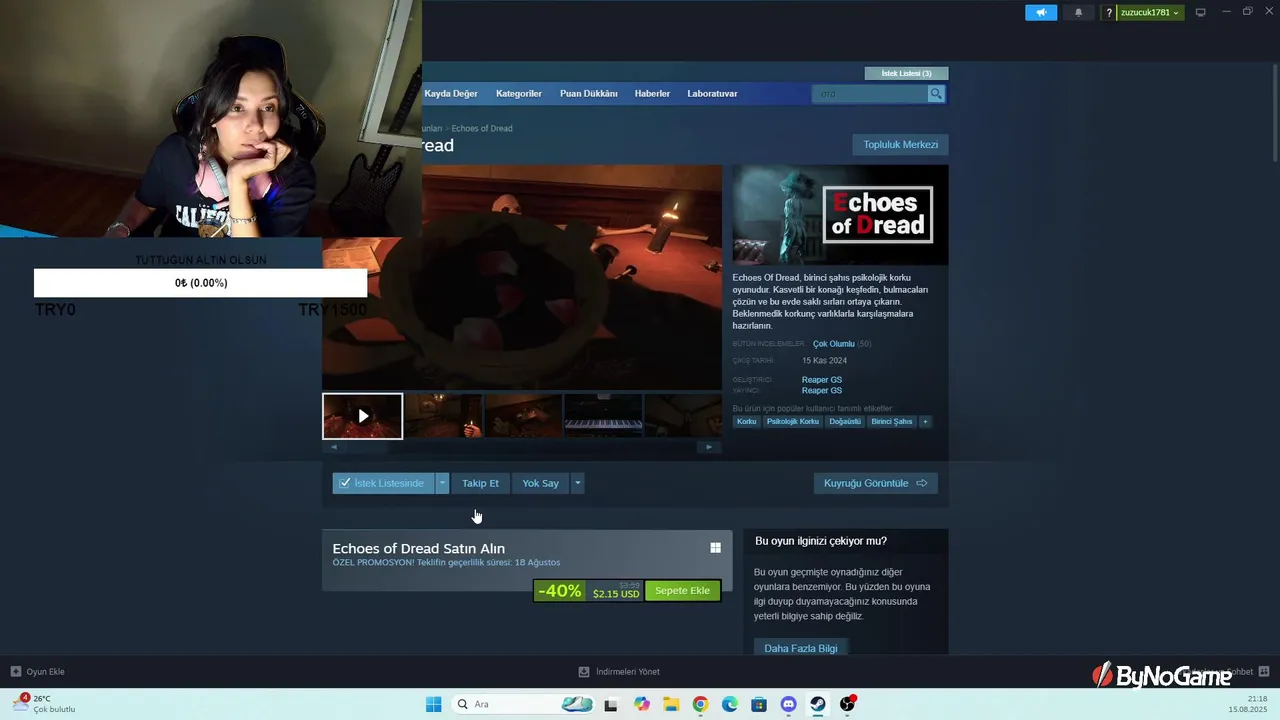The height and width of the screenshot is (720, 1280).
Task: Click the question mark help icon
Action: tap(1109, 13)
